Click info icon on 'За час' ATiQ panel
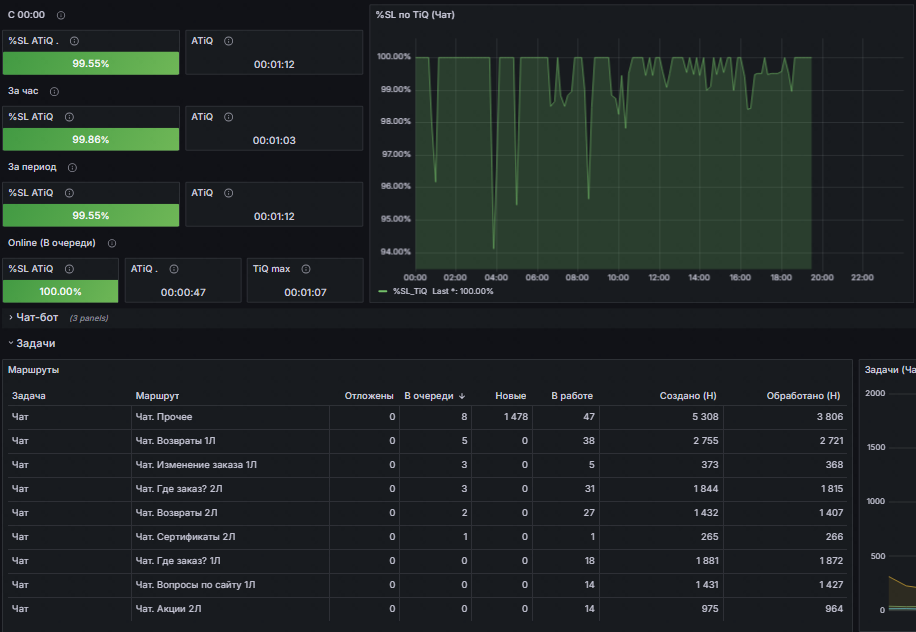The height and width of the screenshot is (632, 916). (x=229, y=117)
